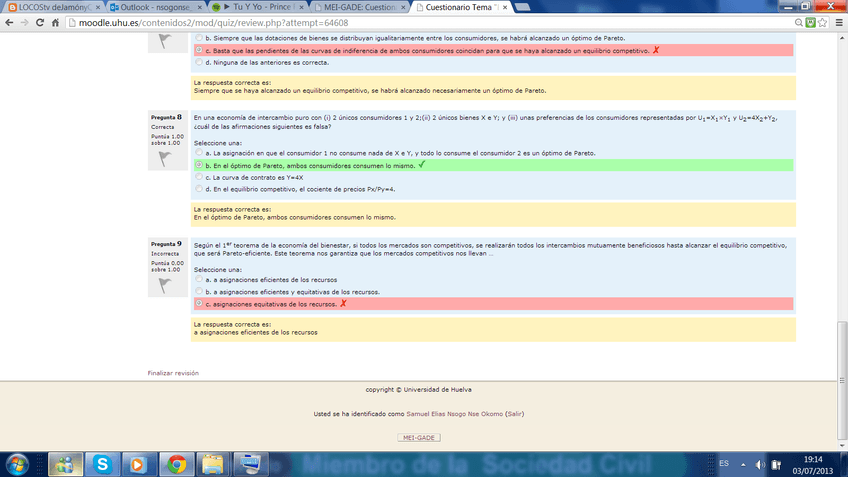Select option b 'ambos consumidores consumen lo mismo'

[199, 165]
